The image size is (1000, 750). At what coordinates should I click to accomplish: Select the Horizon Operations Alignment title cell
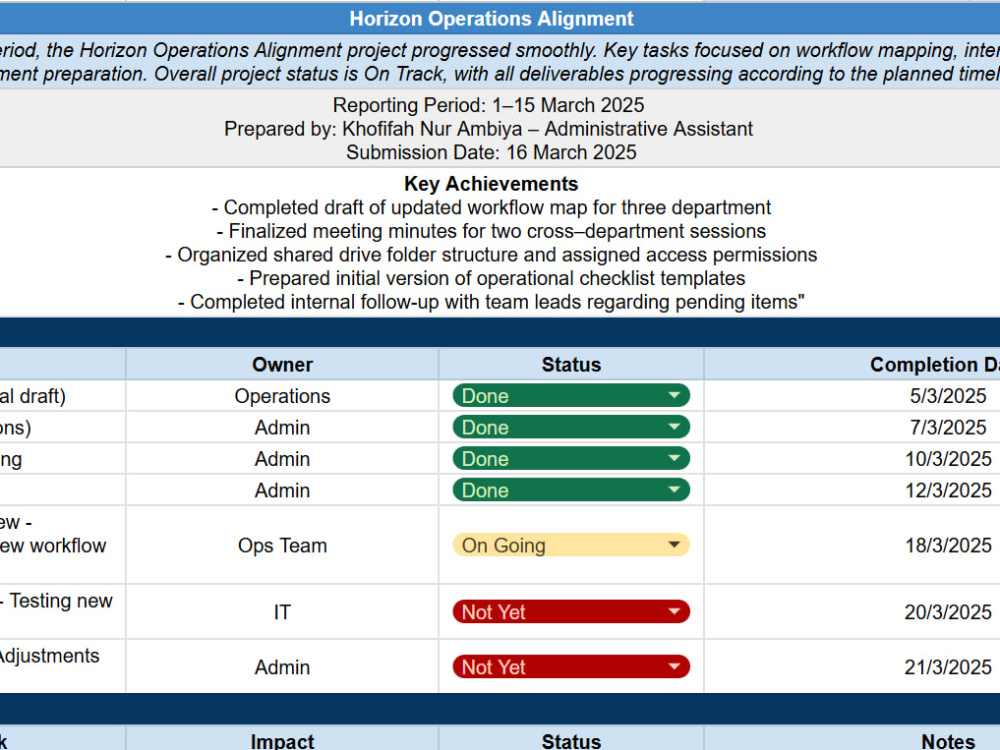coord(491,18)
